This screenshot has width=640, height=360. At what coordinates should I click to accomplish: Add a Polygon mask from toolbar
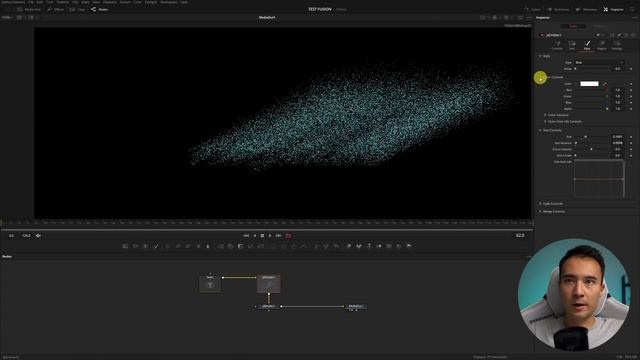click(x=293, y=246)
